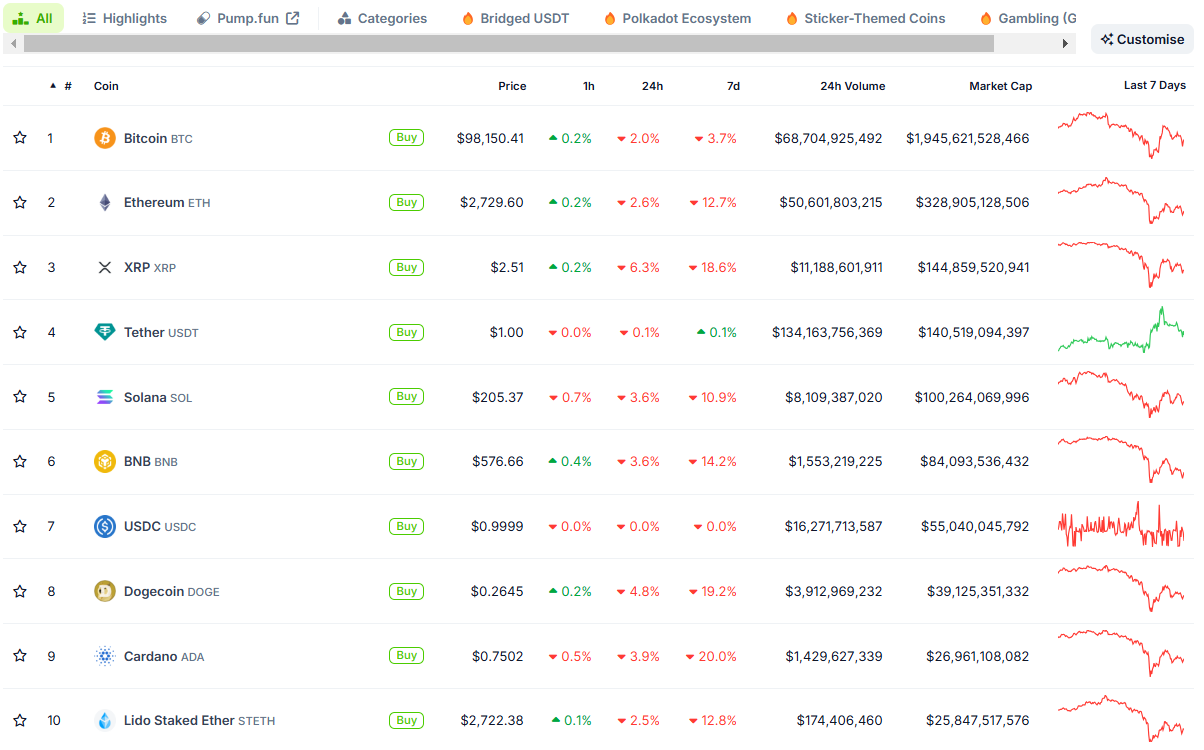Click Buy for Lido Staked Ether
This screenshot has height=750, width=1204.
pos(406,720)
